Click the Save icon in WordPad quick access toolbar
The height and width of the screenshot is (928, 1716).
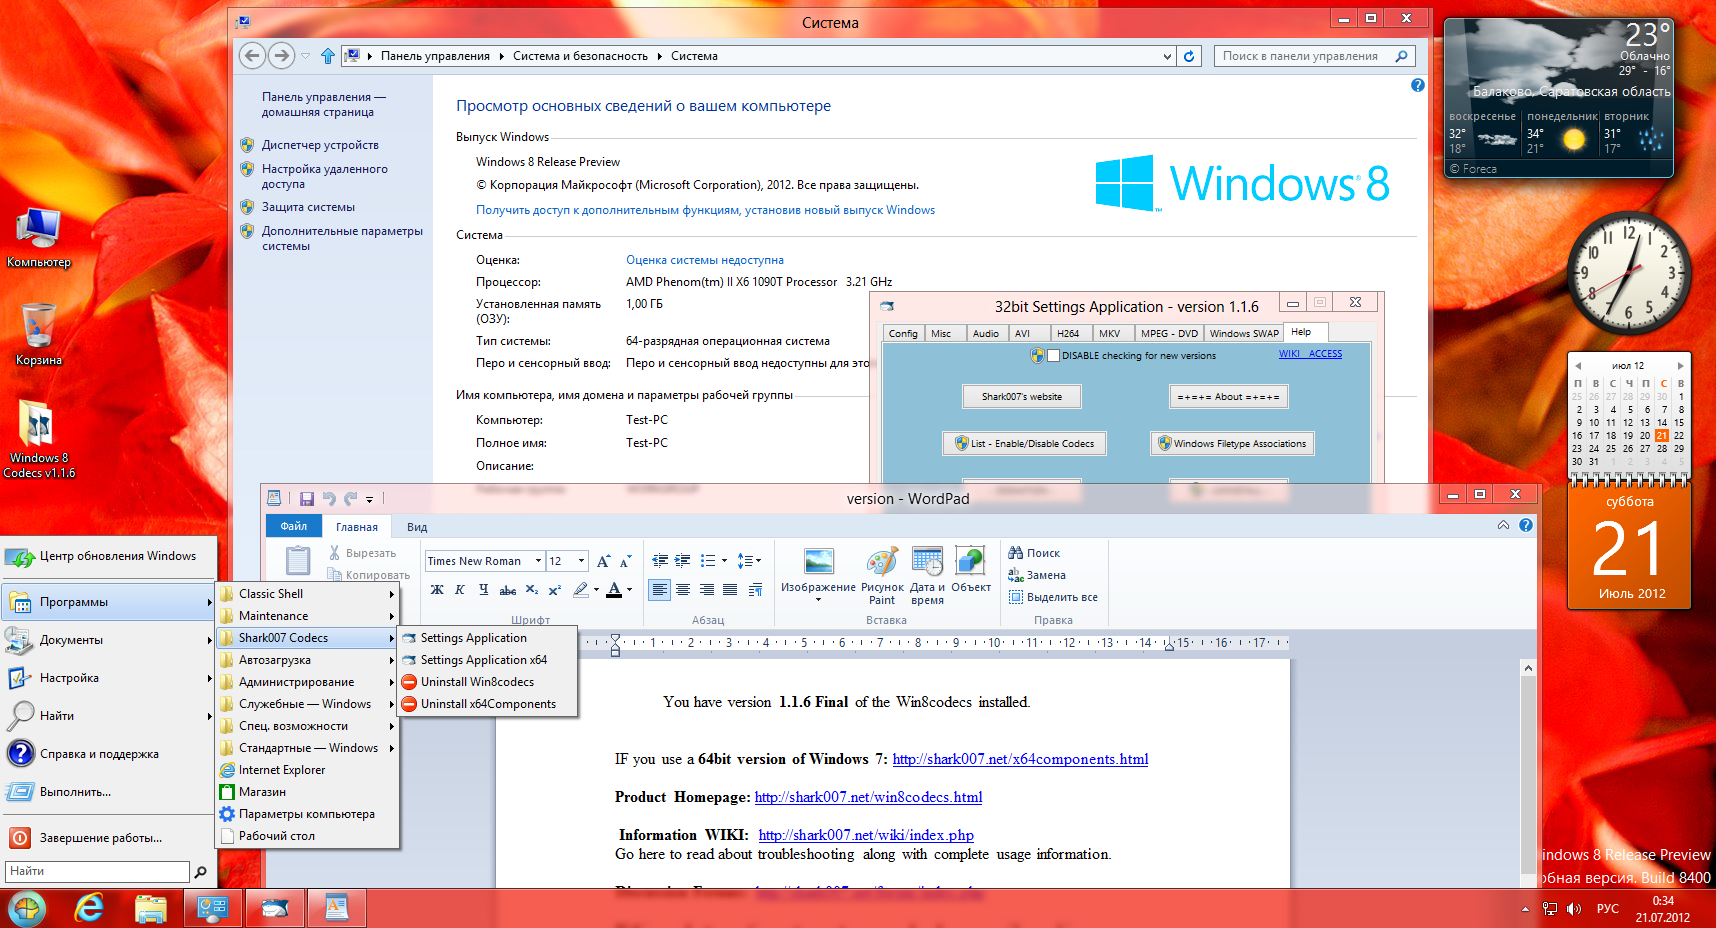point(306,498)
